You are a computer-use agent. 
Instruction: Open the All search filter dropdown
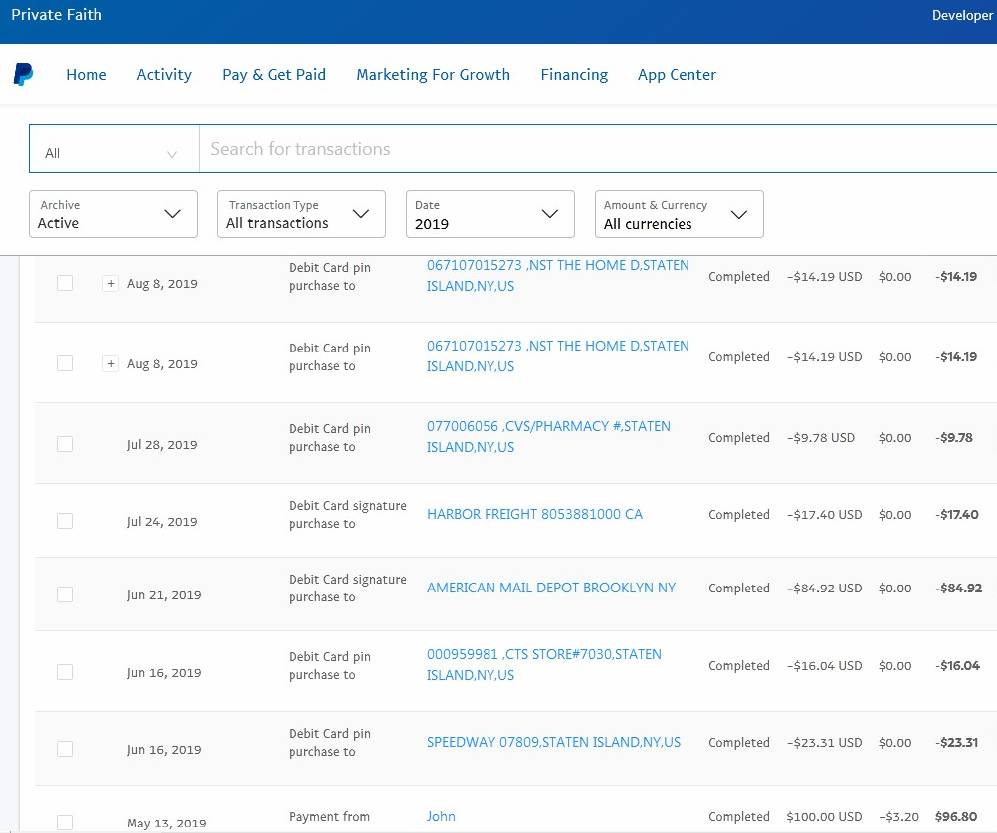coord(114,149)
